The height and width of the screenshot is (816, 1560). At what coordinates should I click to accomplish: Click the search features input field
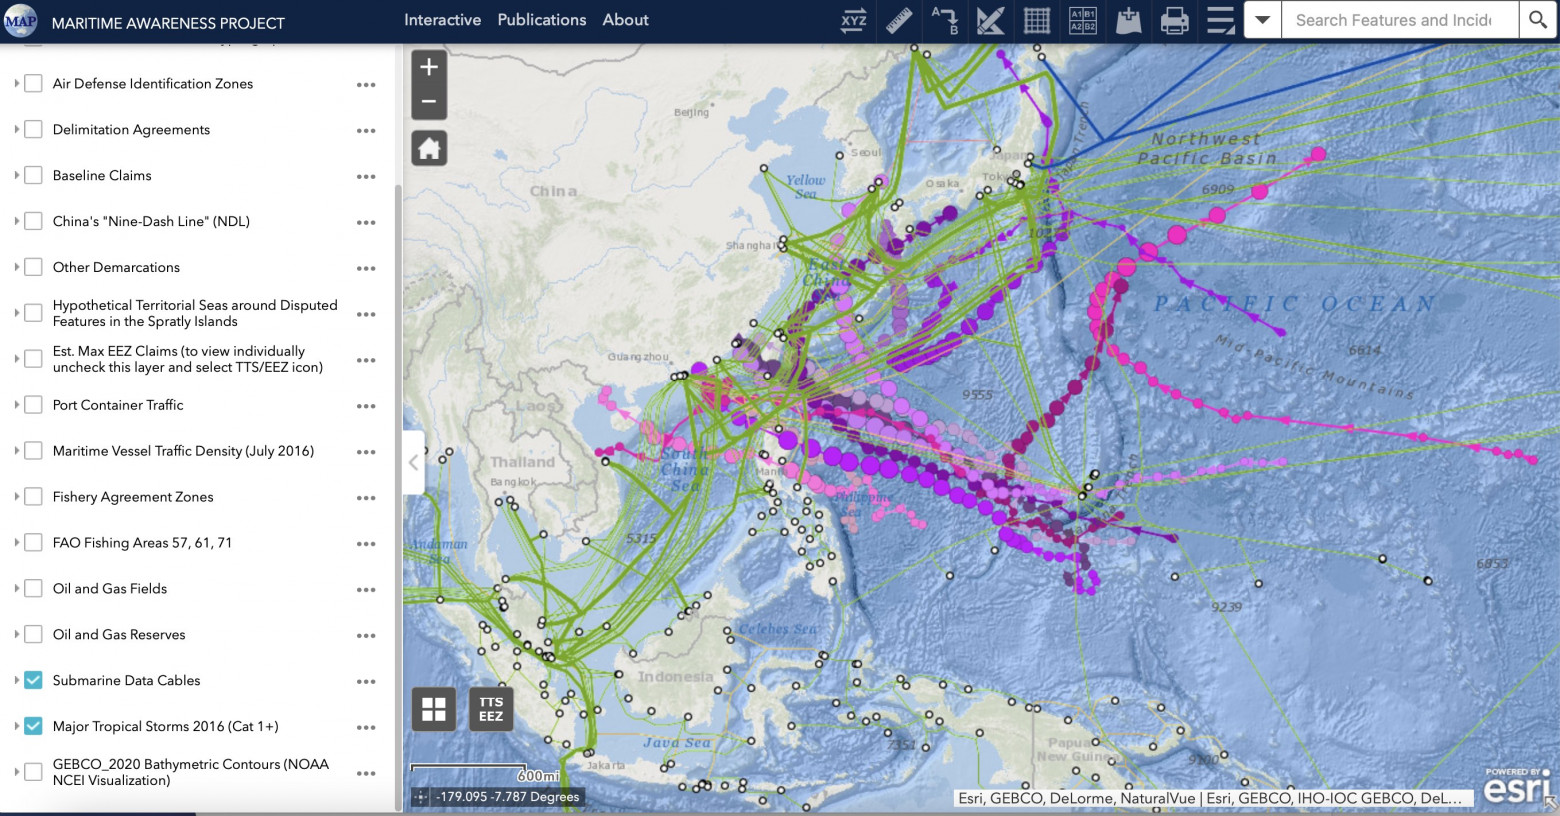click(x=1398, y=20)
